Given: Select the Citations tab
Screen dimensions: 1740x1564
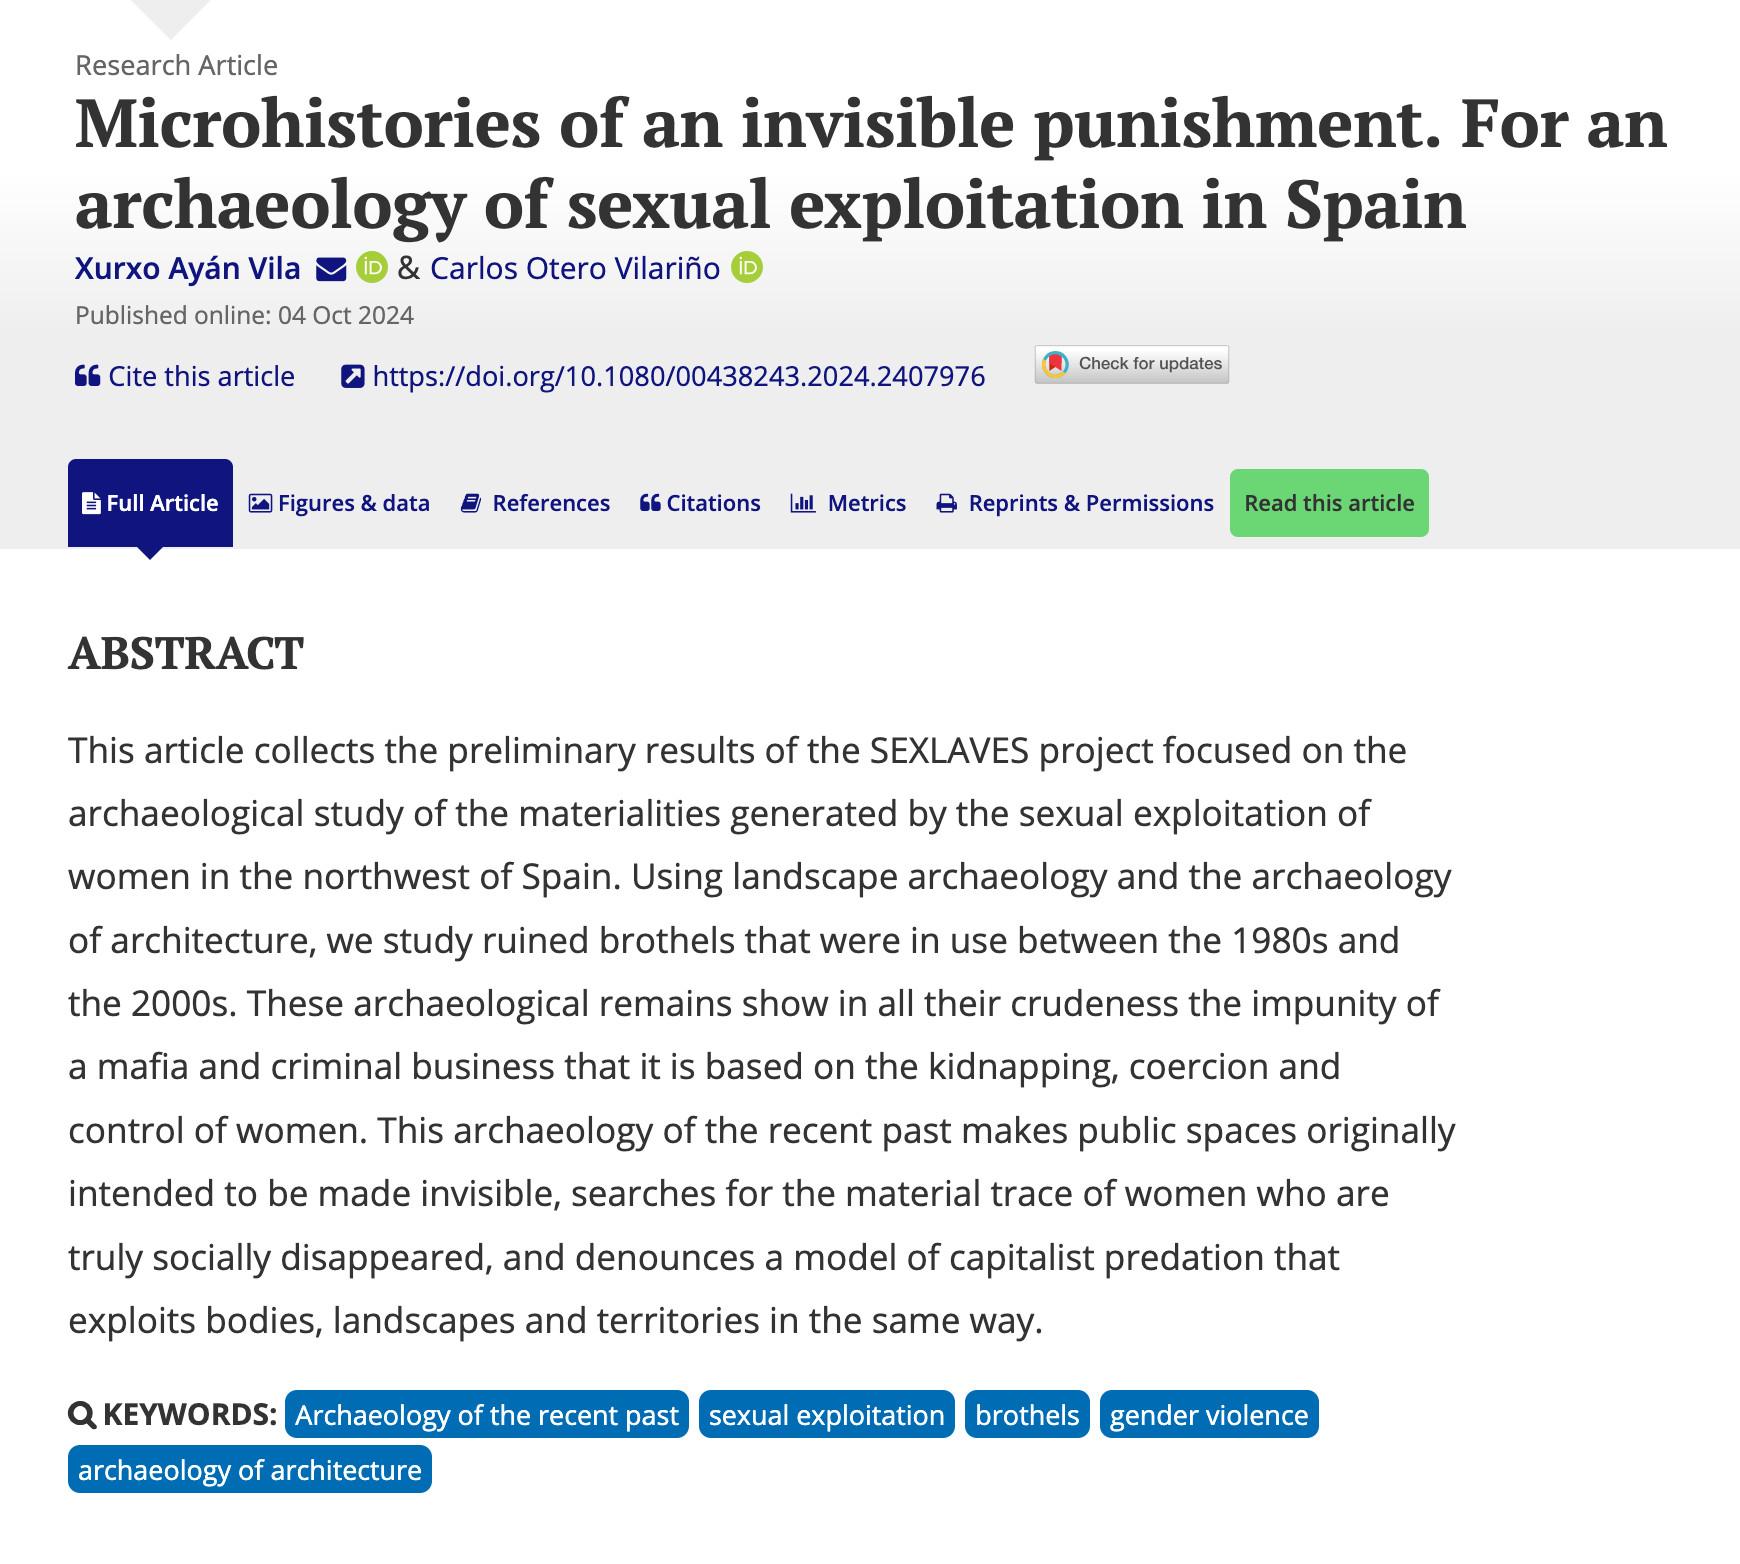Looking at the screenshot, I should pyautogui.click(x=700, y=503).
